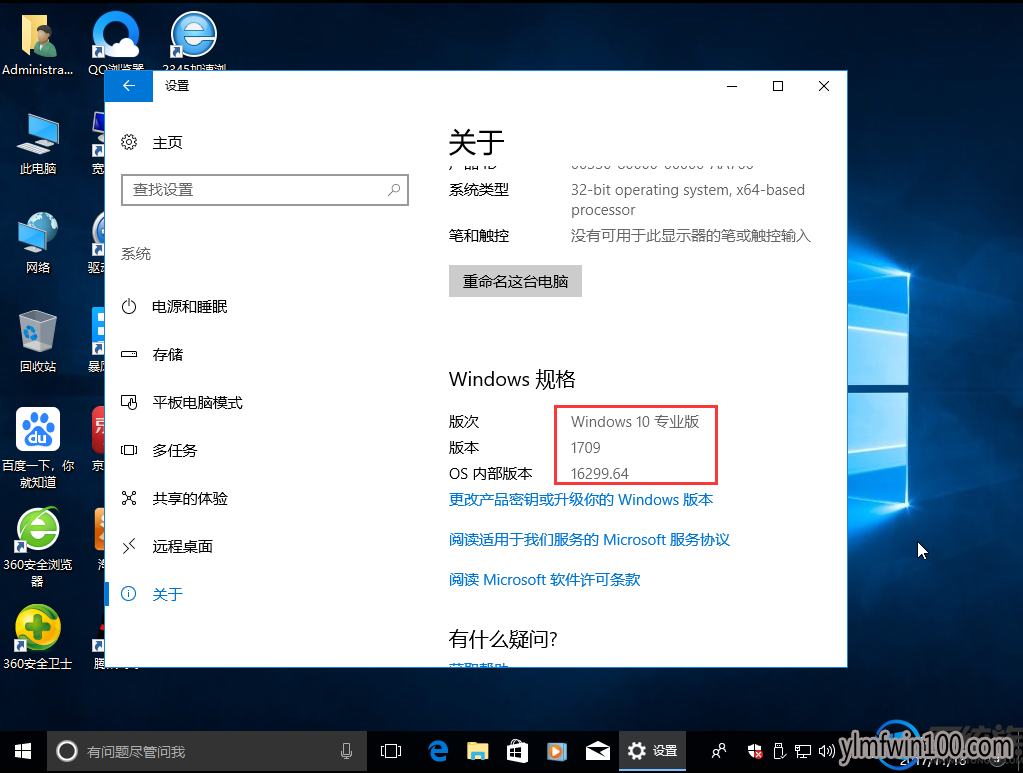
Task: Click the share icon beside 共享的体验
Action: pos(129,498)
